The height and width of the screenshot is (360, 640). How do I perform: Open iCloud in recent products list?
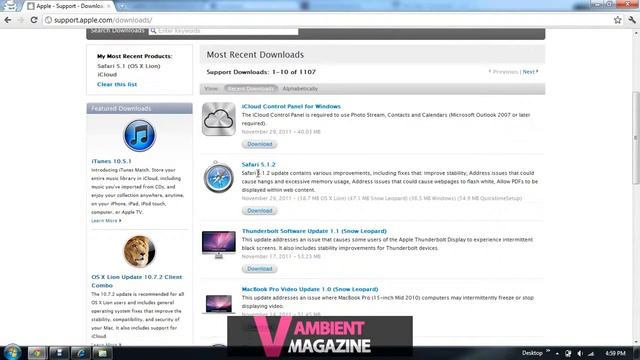tap(107, 75)
